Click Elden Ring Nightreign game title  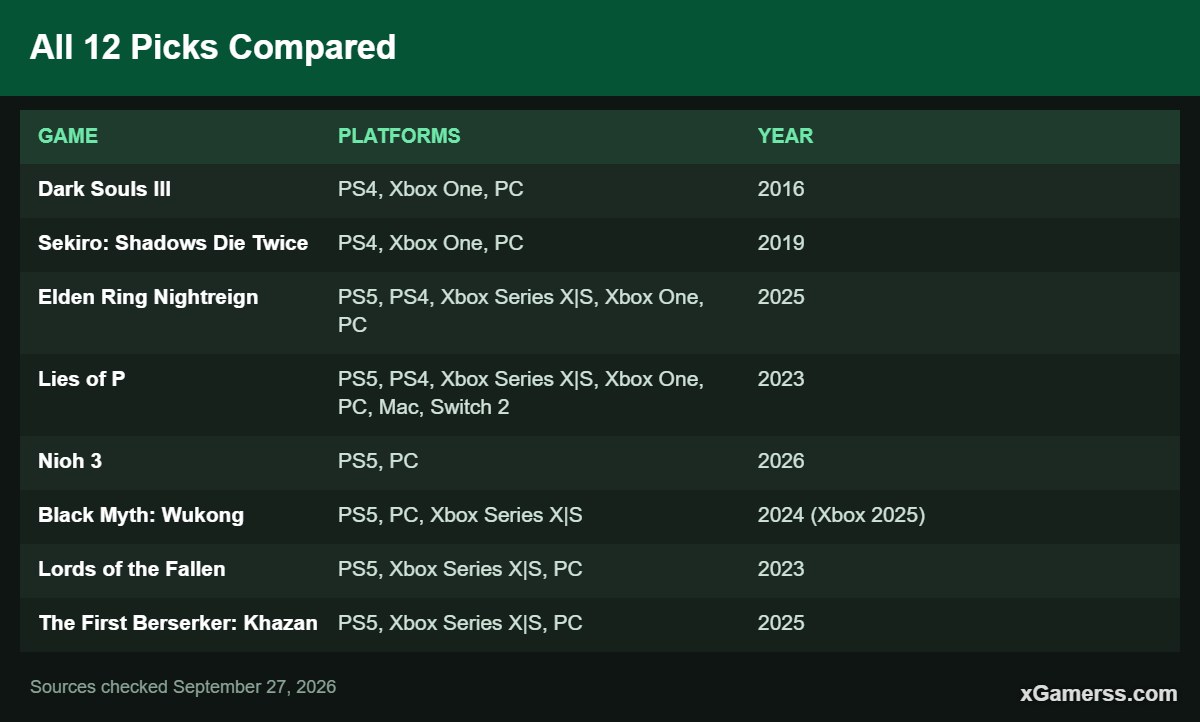(148, 297)
